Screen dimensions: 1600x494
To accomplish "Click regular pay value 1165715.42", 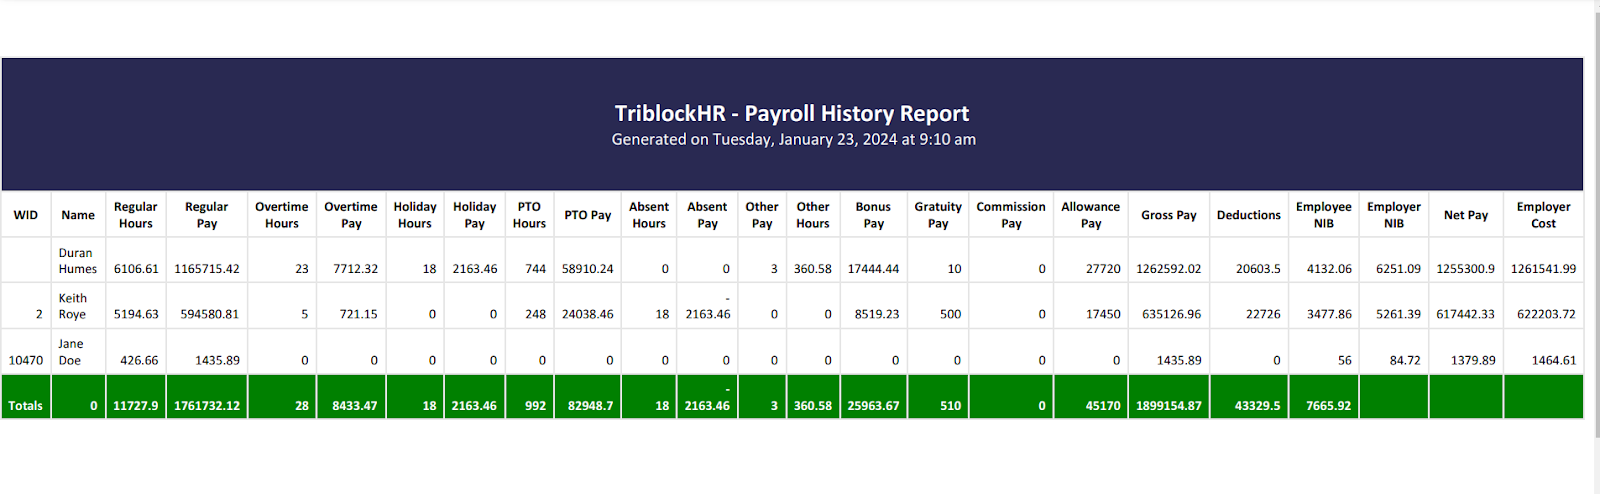I will point(207,269).
